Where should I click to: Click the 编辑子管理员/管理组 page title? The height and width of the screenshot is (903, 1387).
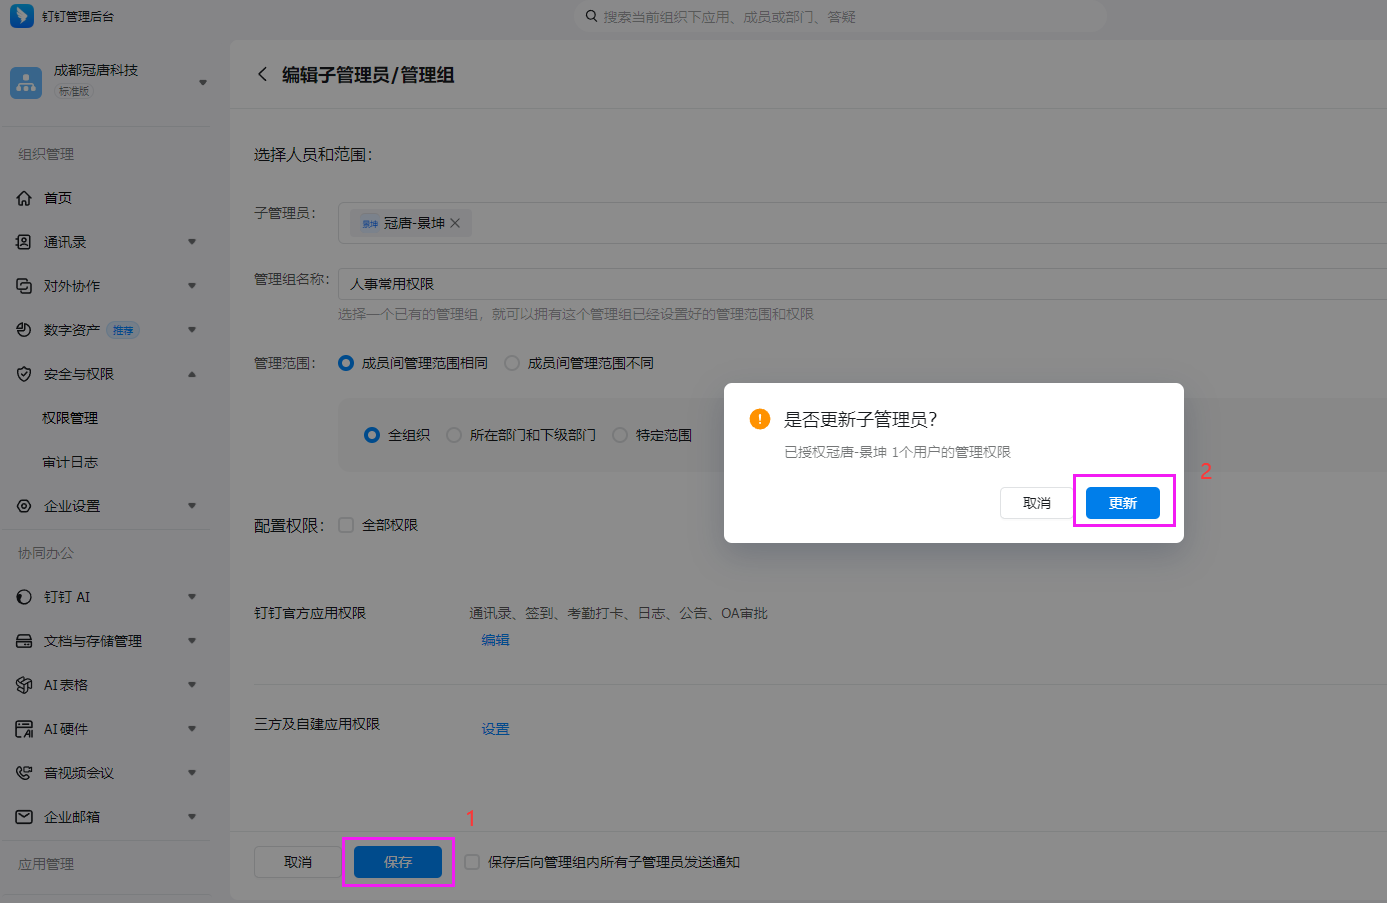(368, 75)
